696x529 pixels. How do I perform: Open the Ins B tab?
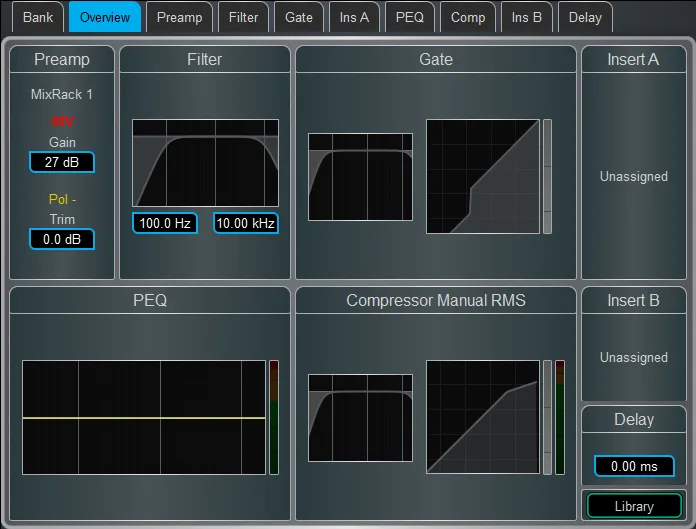pos(526,17)
